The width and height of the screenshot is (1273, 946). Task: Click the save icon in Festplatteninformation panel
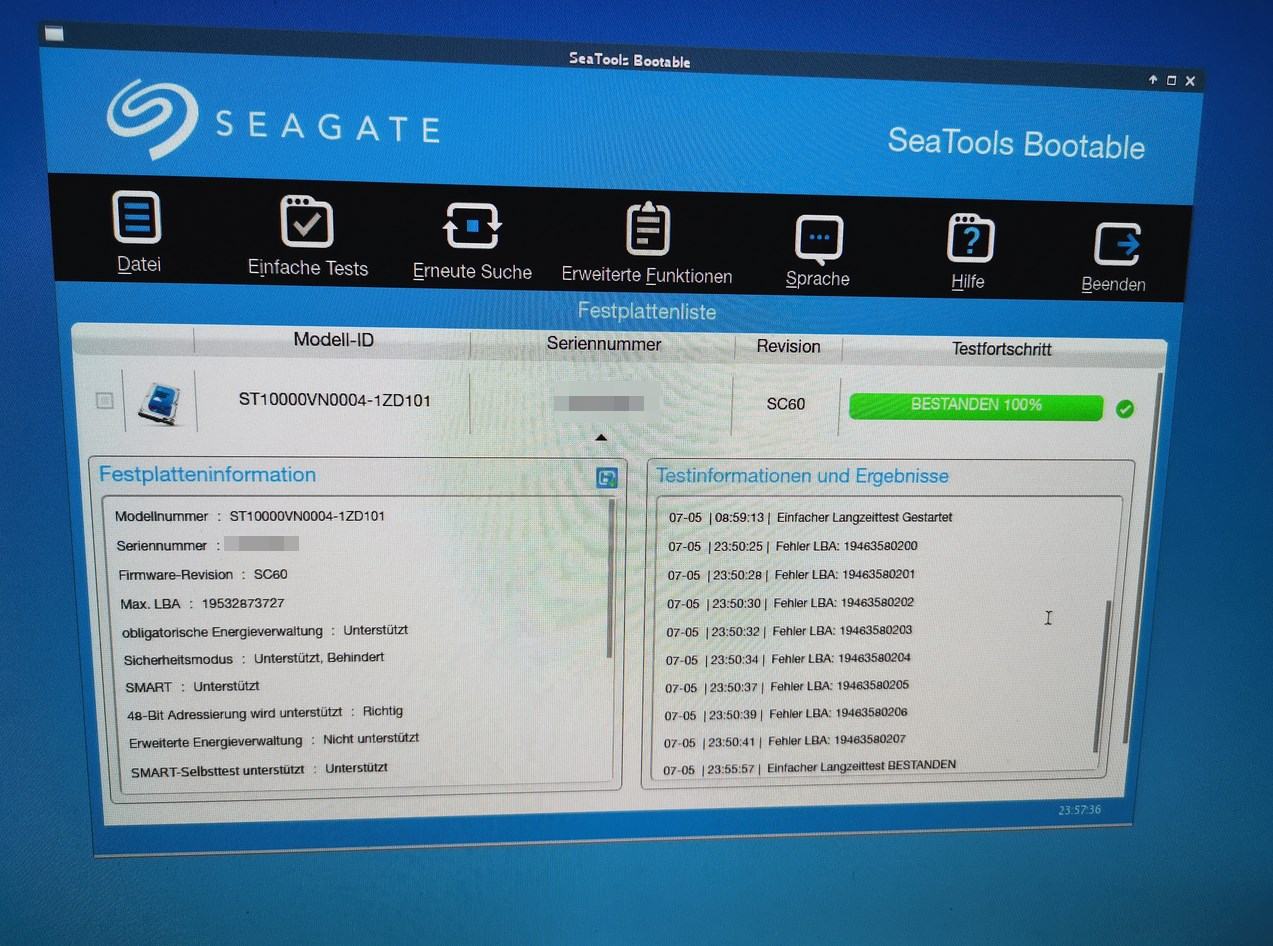click(x=606, y=477)
